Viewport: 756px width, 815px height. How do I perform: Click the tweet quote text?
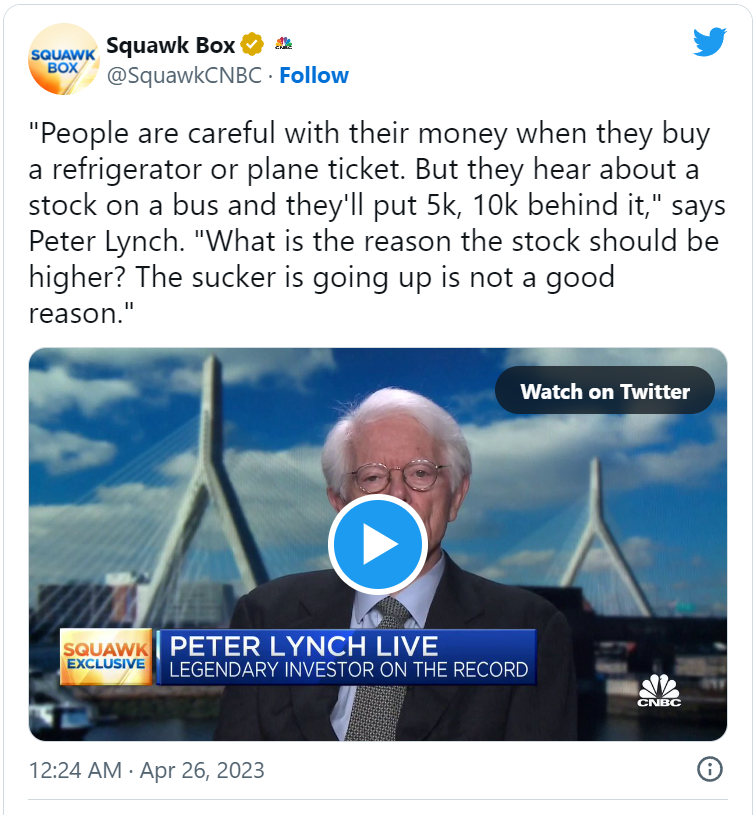click(377, 222)
